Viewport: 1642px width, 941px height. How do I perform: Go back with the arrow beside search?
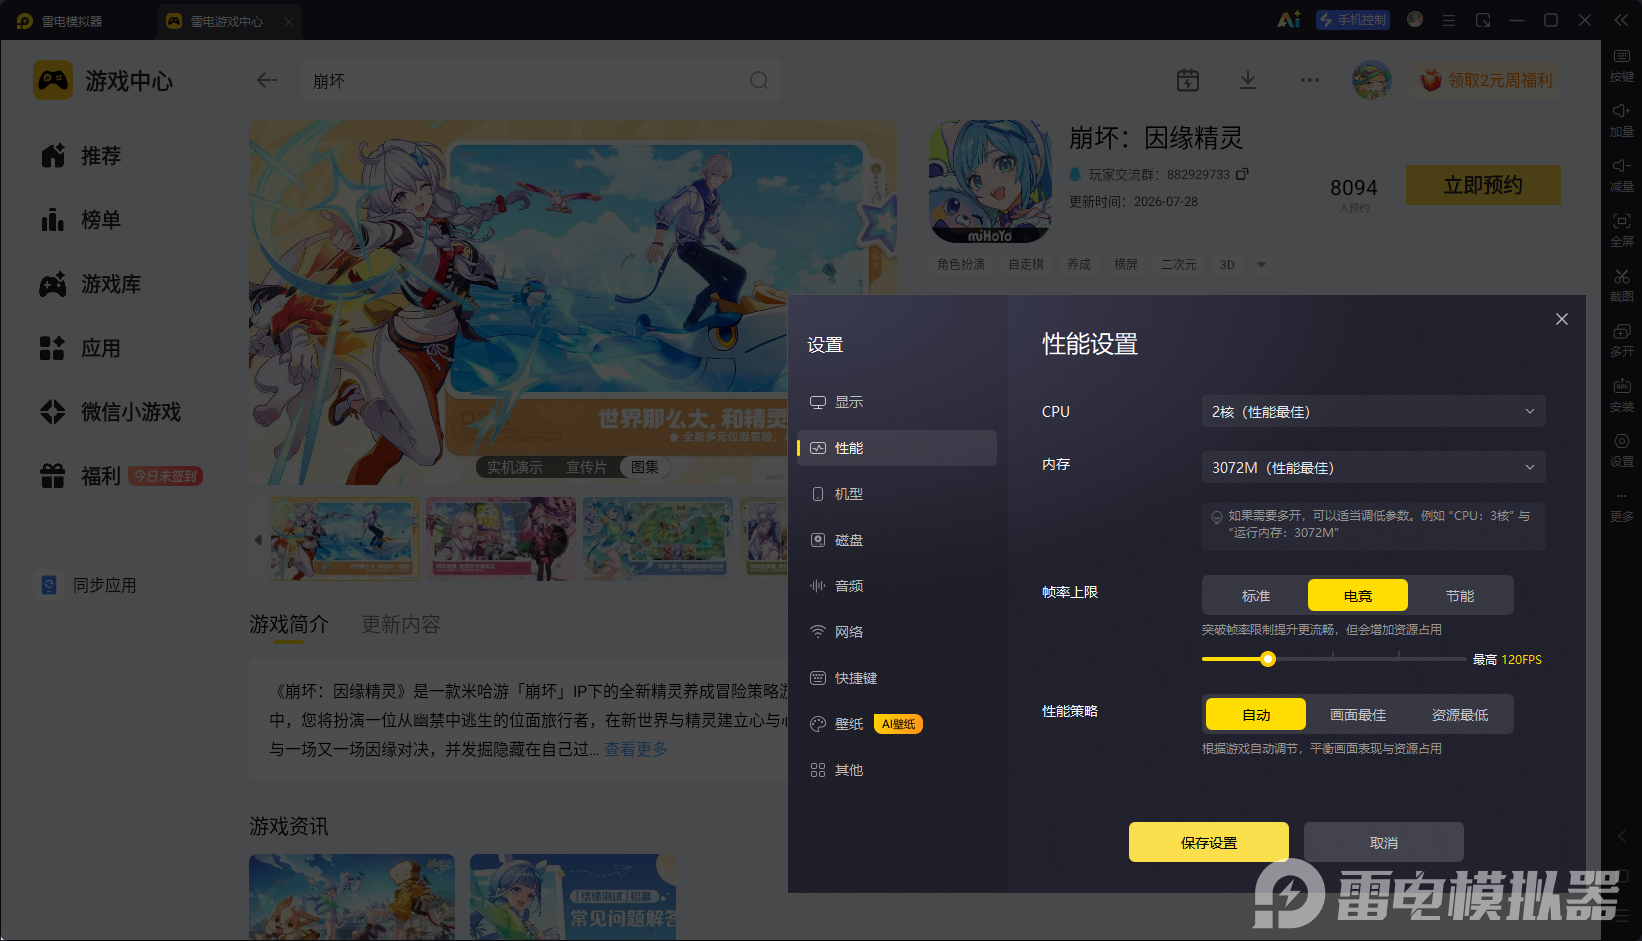coord(267,80)
